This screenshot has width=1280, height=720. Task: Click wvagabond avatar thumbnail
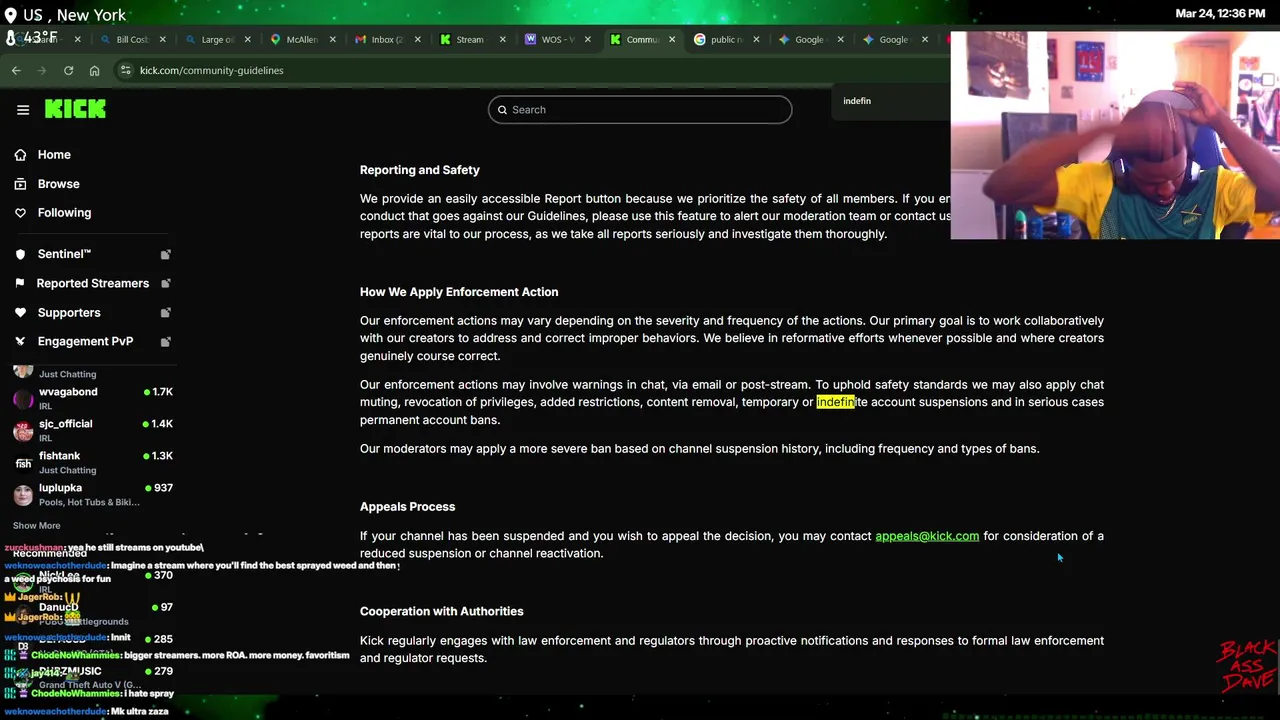coord(23,399)
